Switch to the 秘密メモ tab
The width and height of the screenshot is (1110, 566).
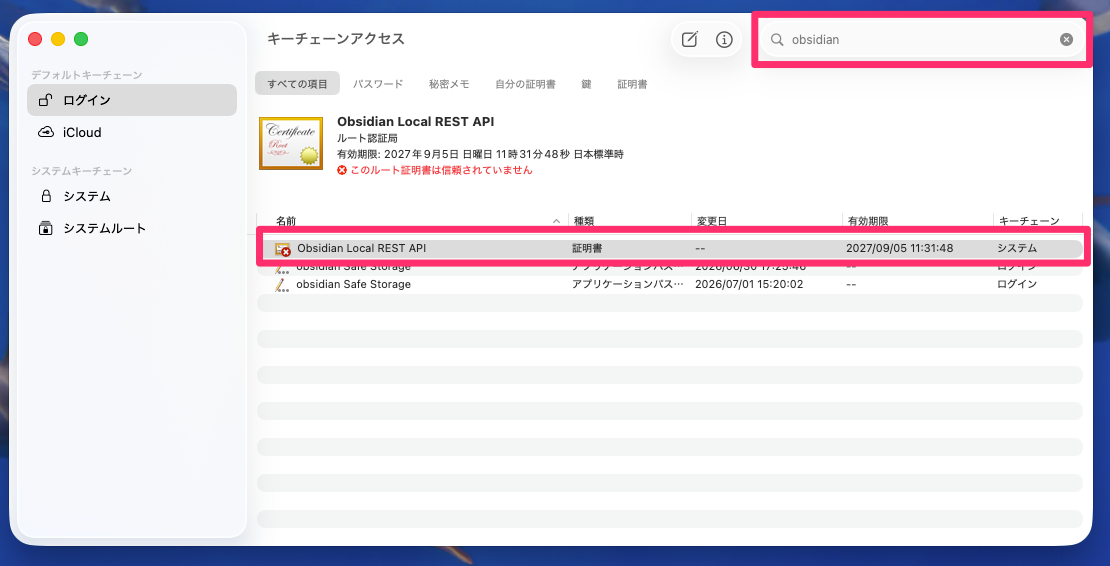pos(449,83)
